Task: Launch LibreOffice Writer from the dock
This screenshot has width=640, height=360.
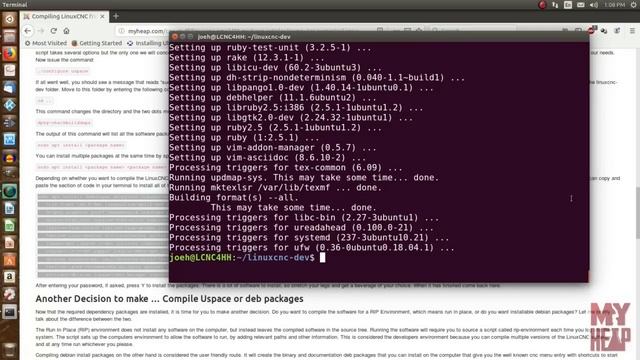Action: [x=9, y=209]
